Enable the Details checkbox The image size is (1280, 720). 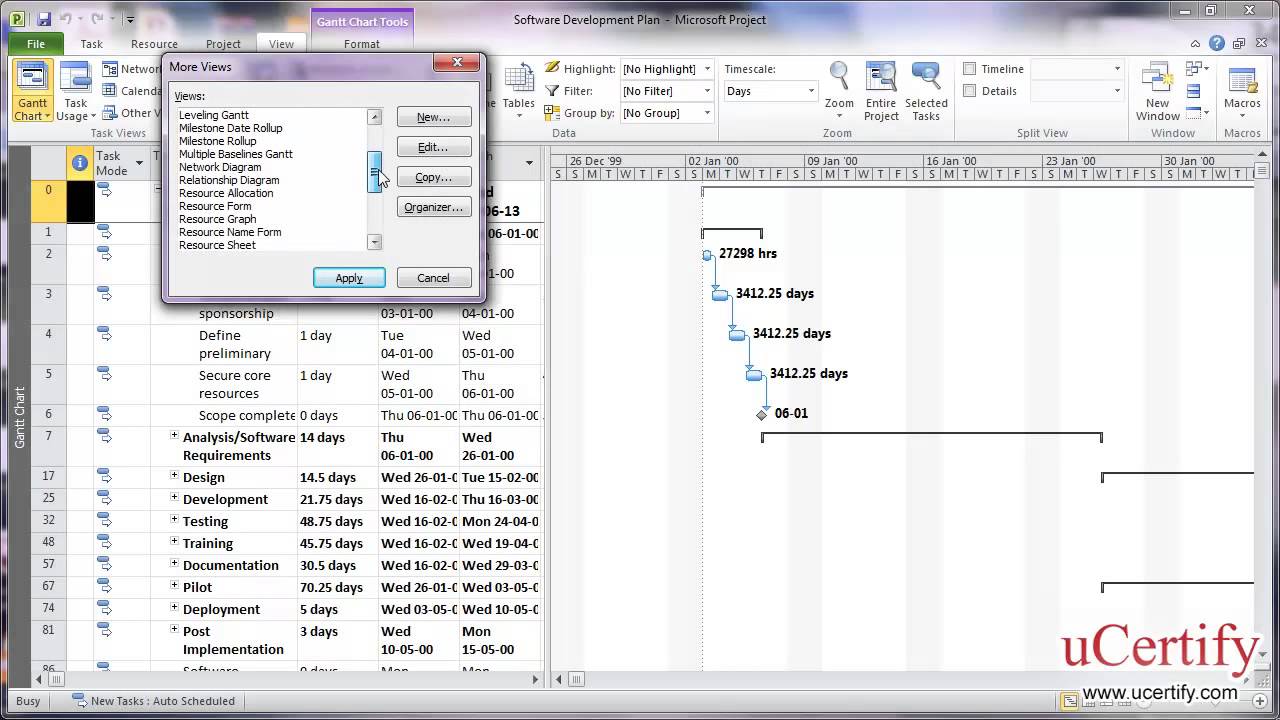pyautogui.click(x=969, y=91)
